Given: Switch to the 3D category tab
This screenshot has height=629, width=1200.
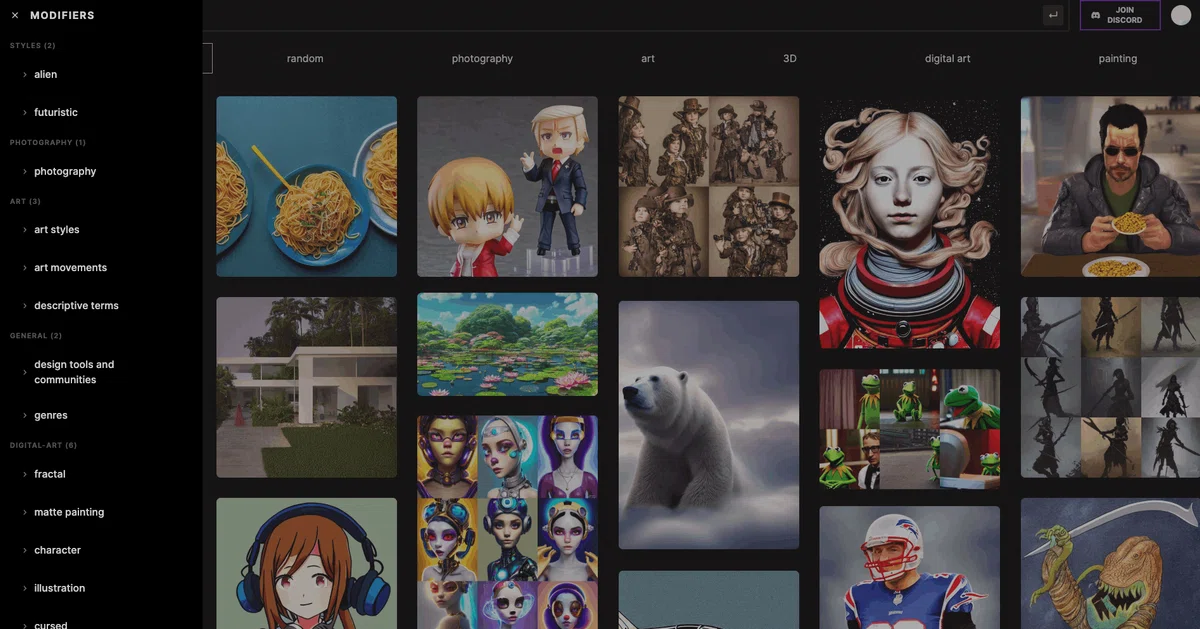Looking at the screenshot, I should (x=790, y=59).
